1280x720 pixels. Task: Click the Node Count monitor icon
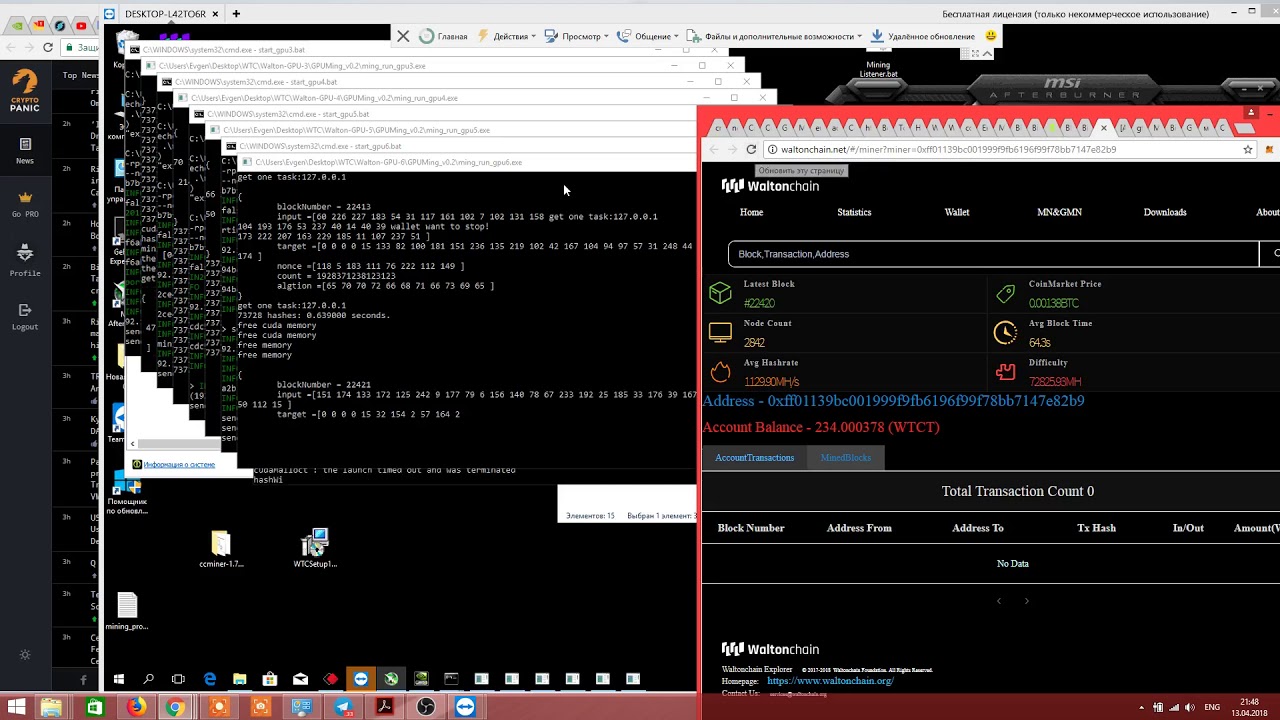(x=720, y=333)
